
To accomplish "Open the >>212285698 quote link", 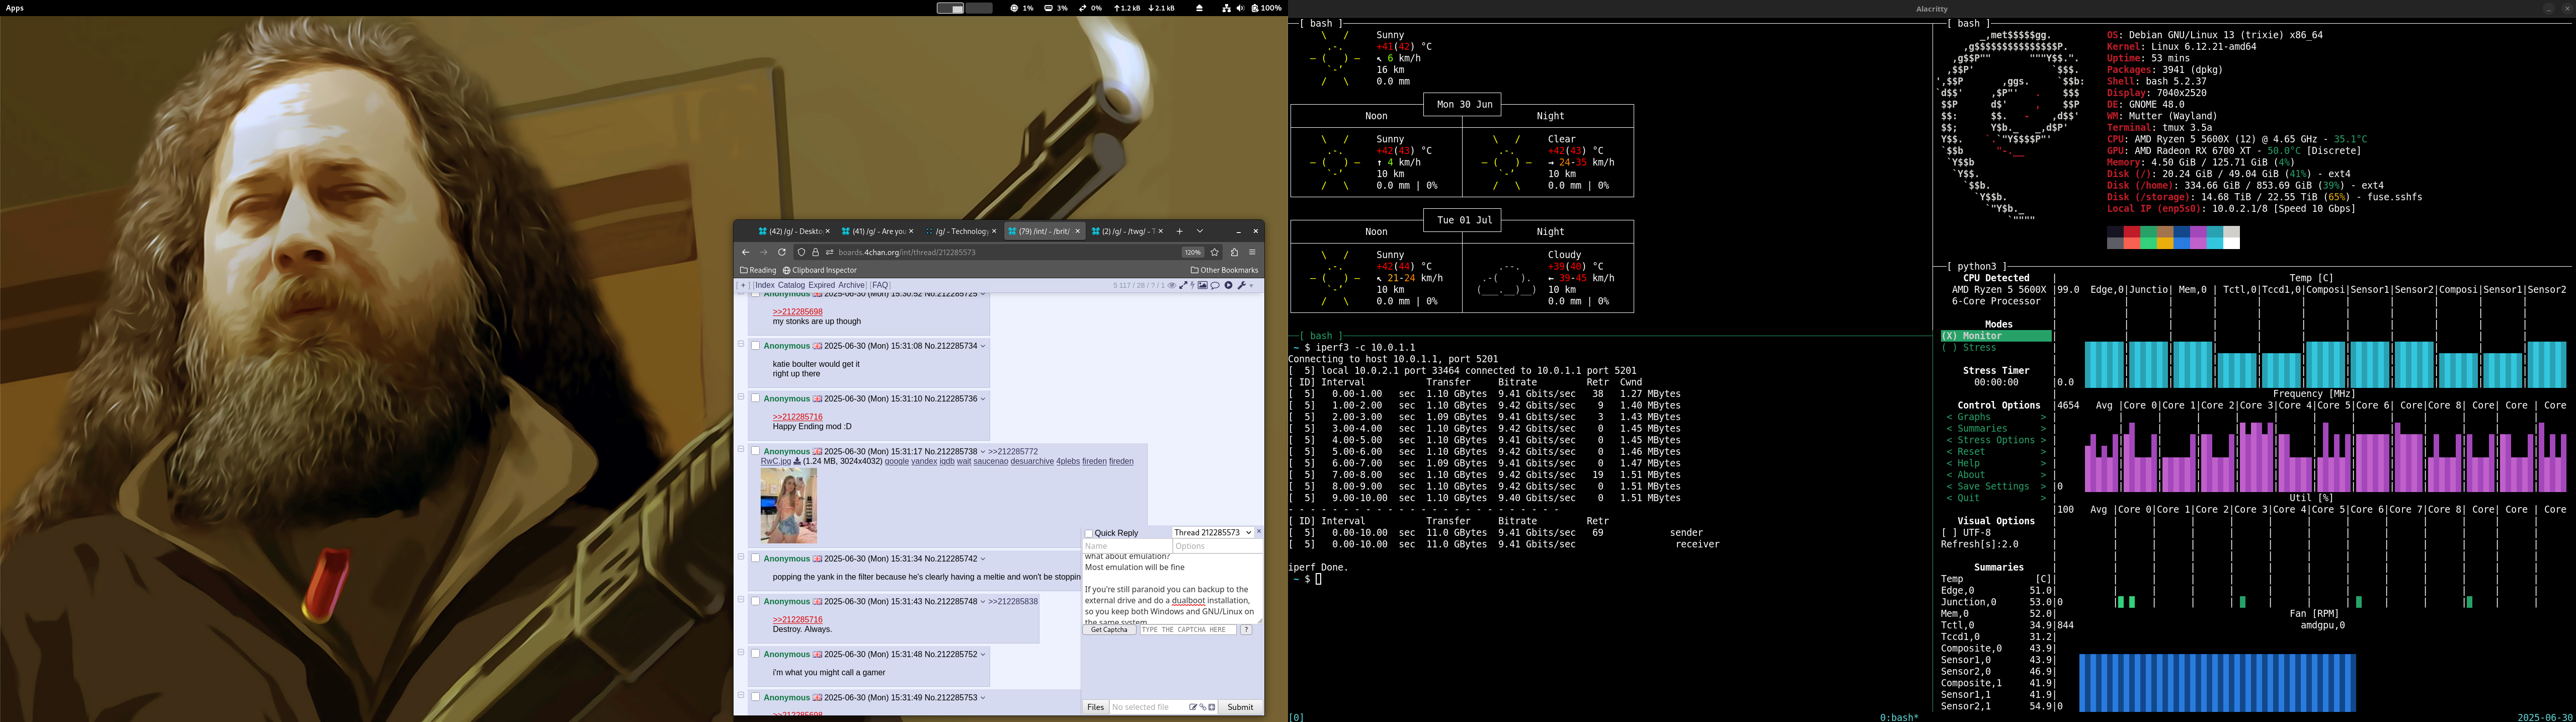I will click(797, 311).
